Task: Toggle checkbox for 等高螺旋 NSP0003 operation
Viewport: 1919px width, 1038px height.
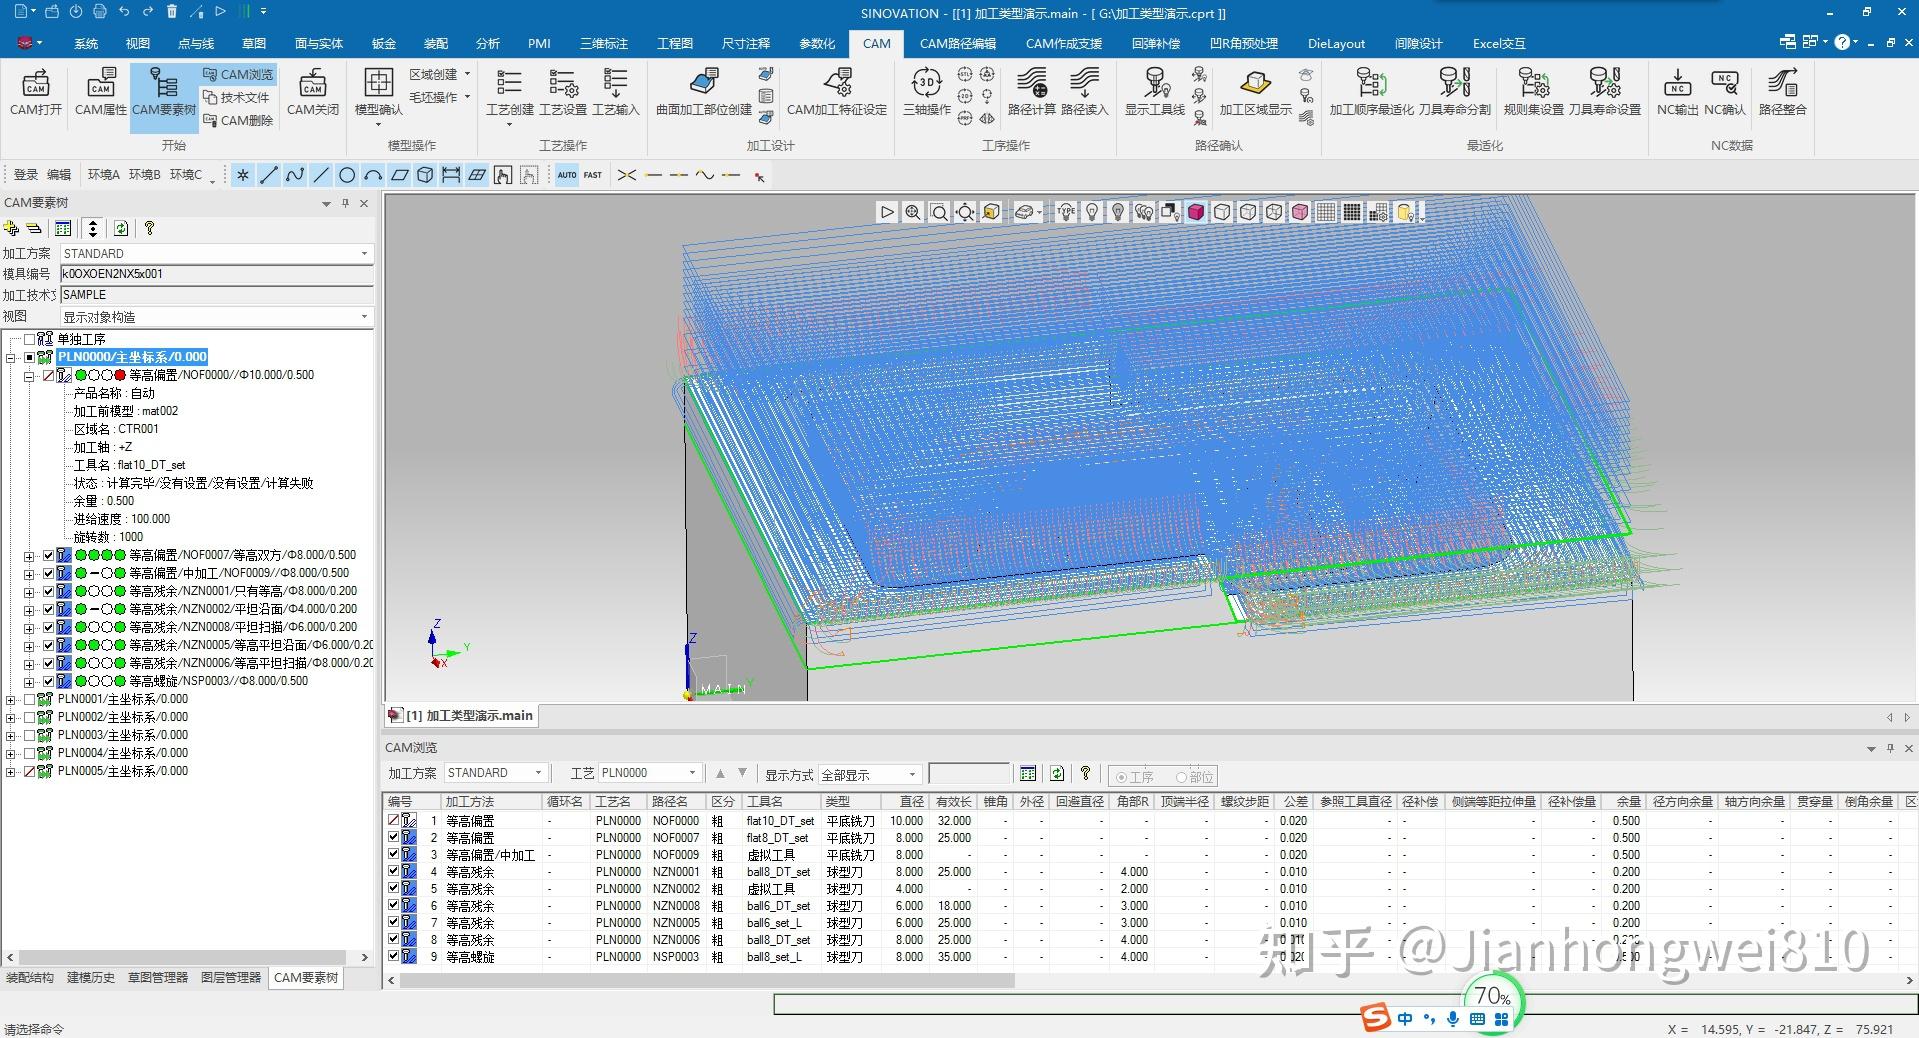Action: click(x=48, y=681)
